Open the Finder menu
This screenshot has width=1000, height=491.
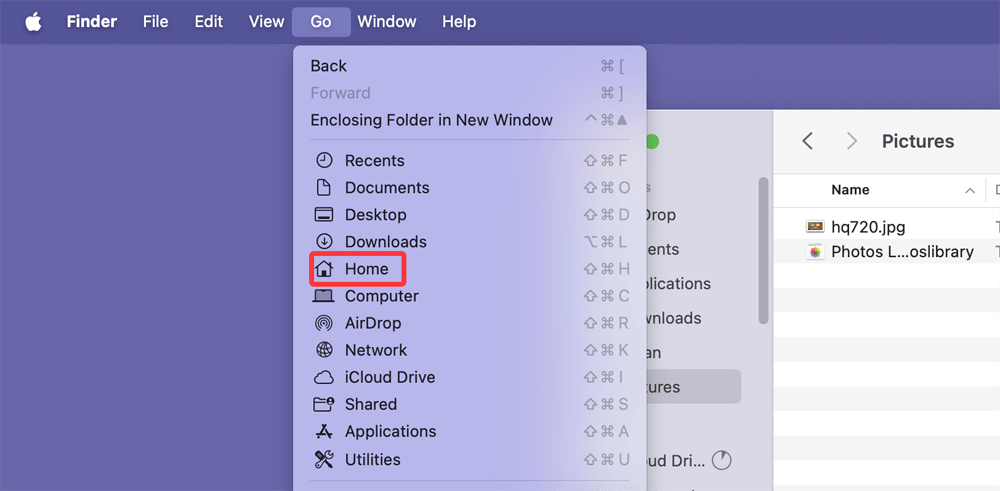(91, 22)
